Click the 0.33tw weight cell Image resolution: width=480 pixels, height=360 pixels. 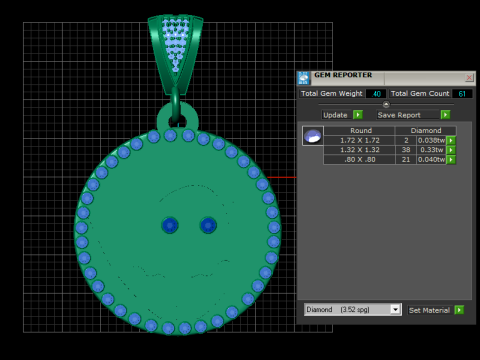point(432,150)
